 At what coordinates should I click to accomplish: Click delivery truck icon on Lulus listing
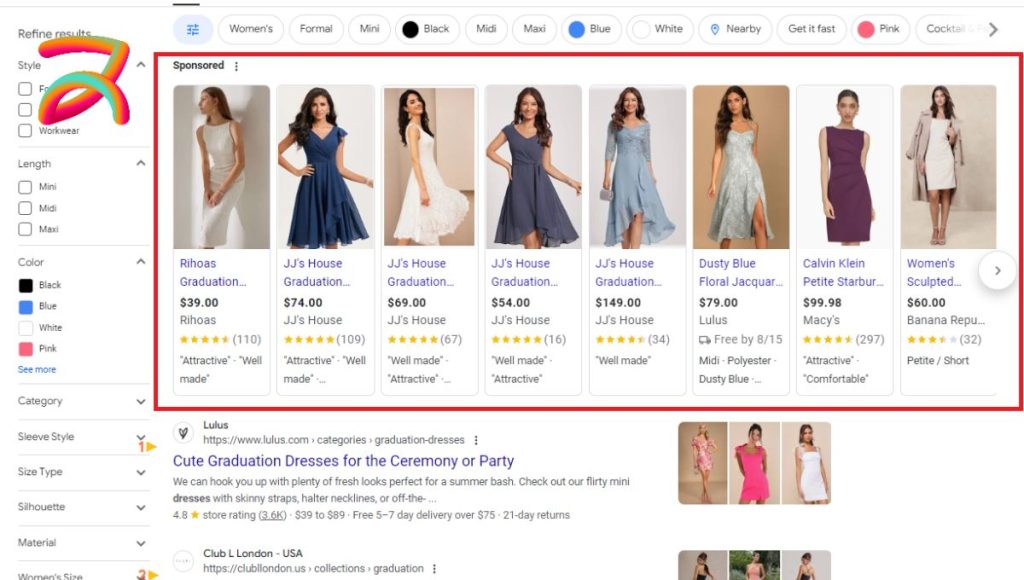(705, 340)
